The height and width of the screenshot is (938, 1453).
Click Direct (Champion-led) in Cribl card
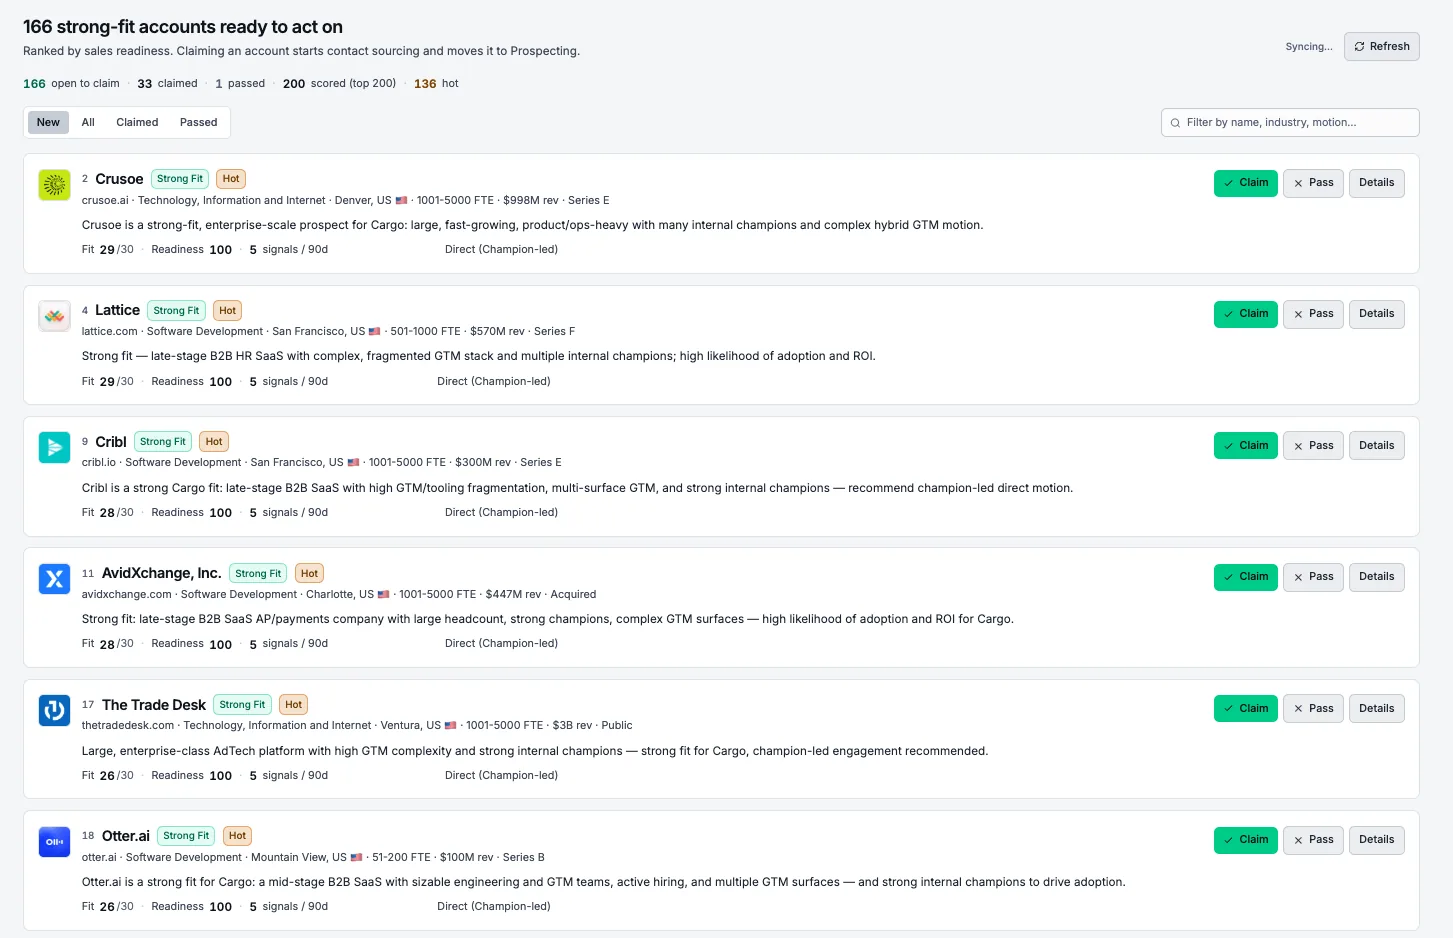[x=501, y=513]
